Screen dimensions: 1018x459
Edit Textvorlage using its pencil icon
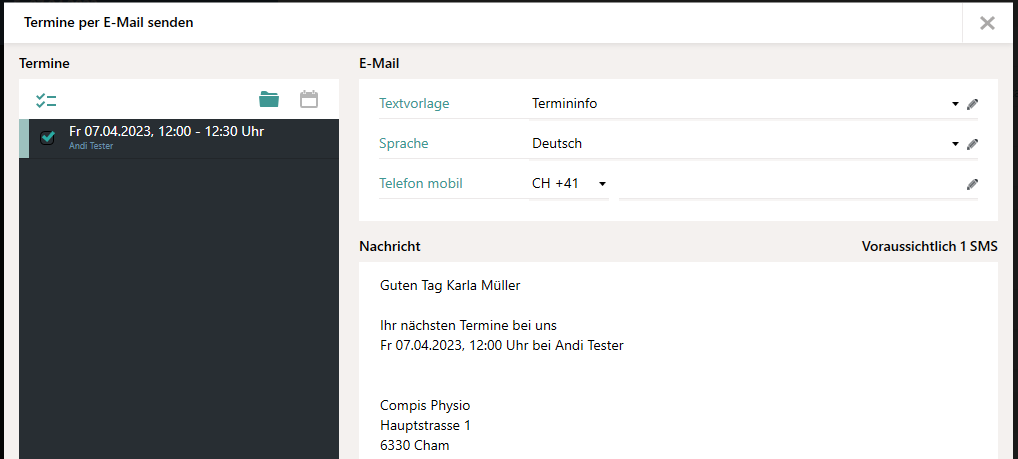[972, 104]
